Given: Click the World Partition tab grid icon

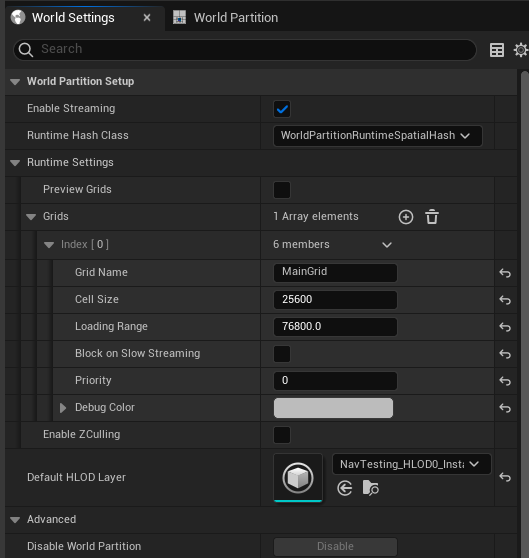Looking at the screenshot, I should click(x=179, y=17).
